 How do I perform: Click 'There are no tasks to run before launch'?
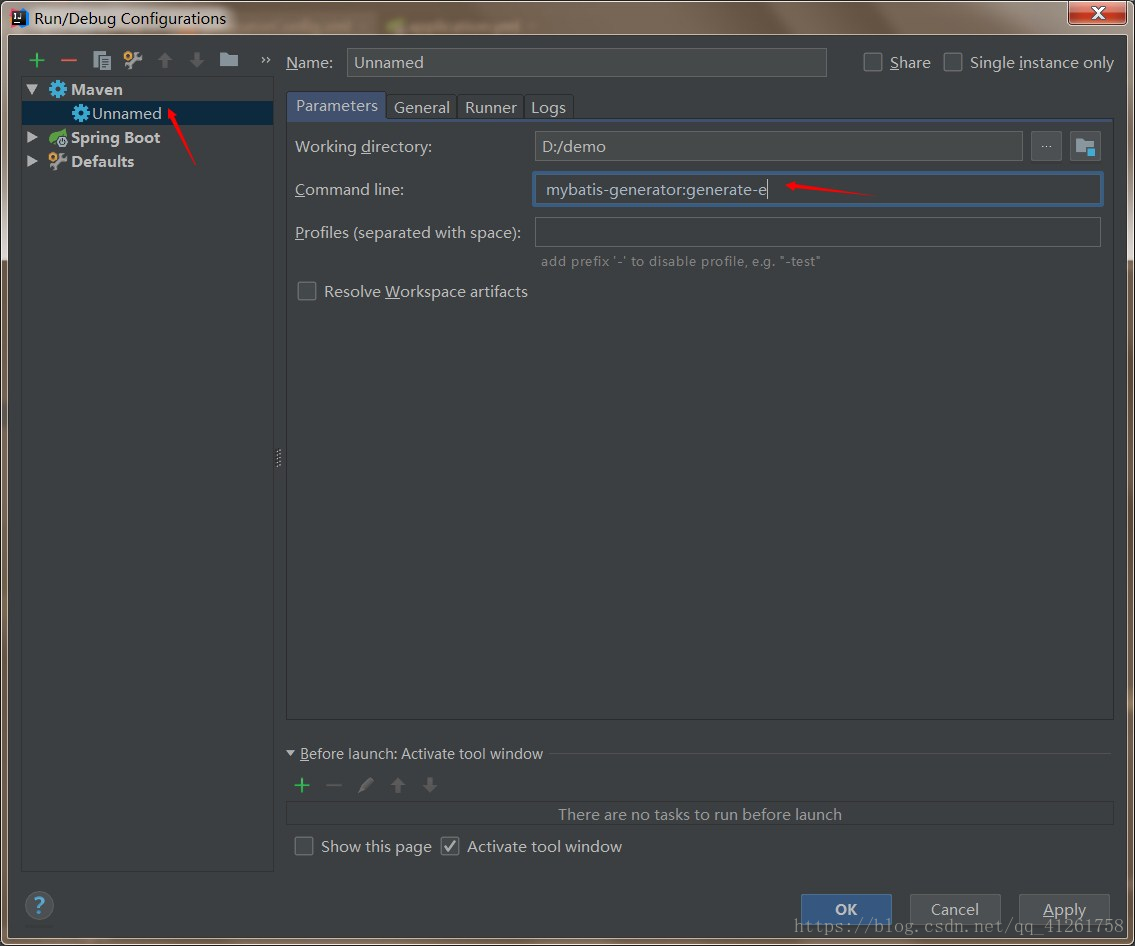click(699, 814)
